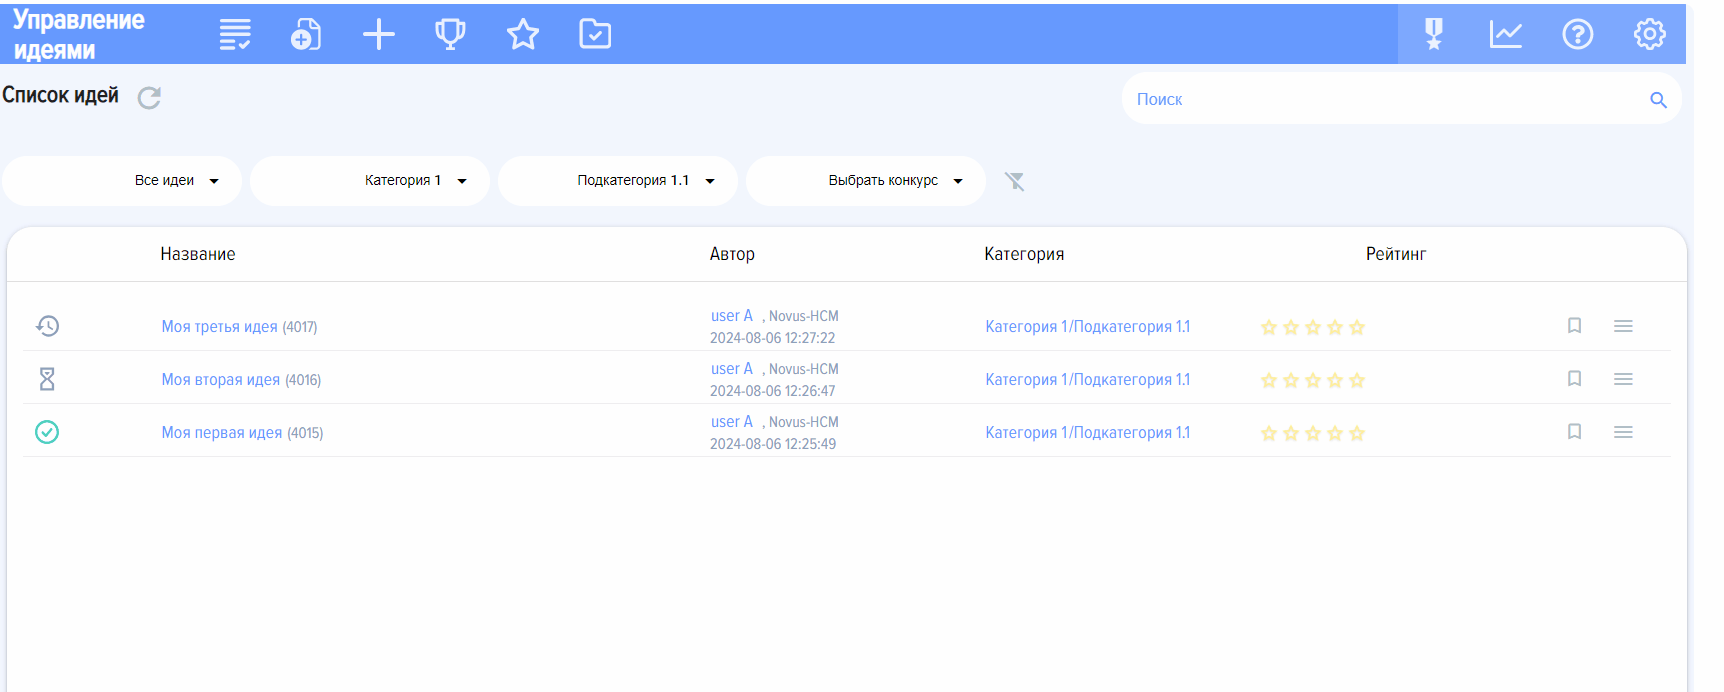Open the line chart statistics icon
Image resolution: width=1724 pixels, height=692 pixels.
click(1506, 35)
